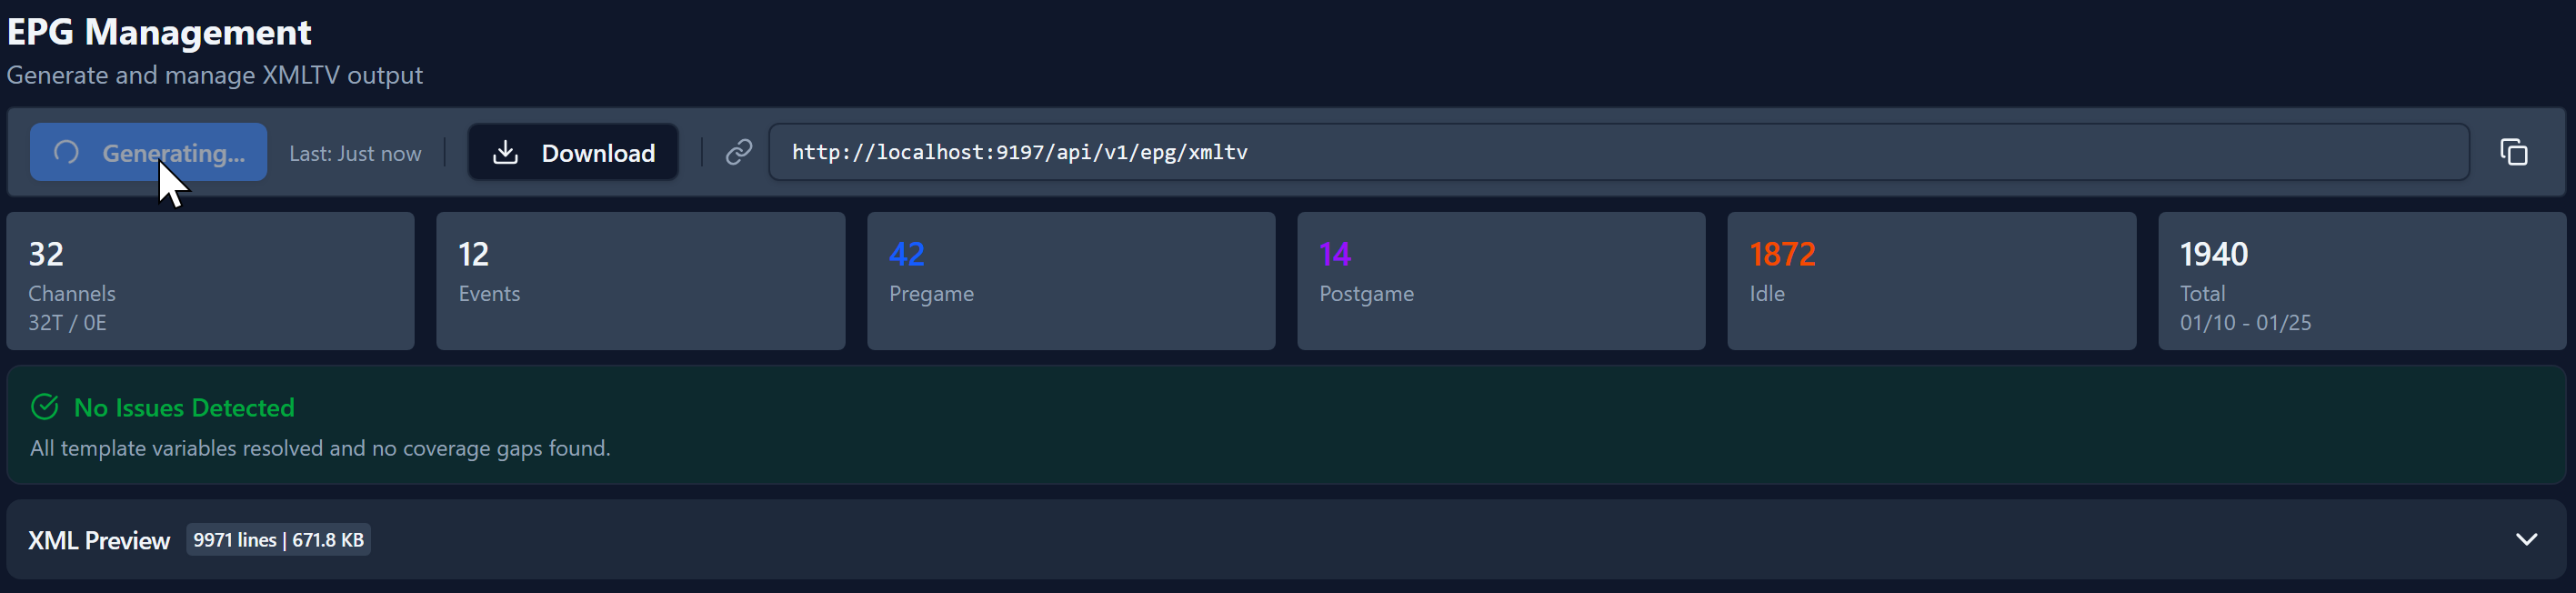Click the XML Preview section title
Image resolution: width=2576 pixels, height=593 pixels.
pyautogui.click(x=99, y=540)
